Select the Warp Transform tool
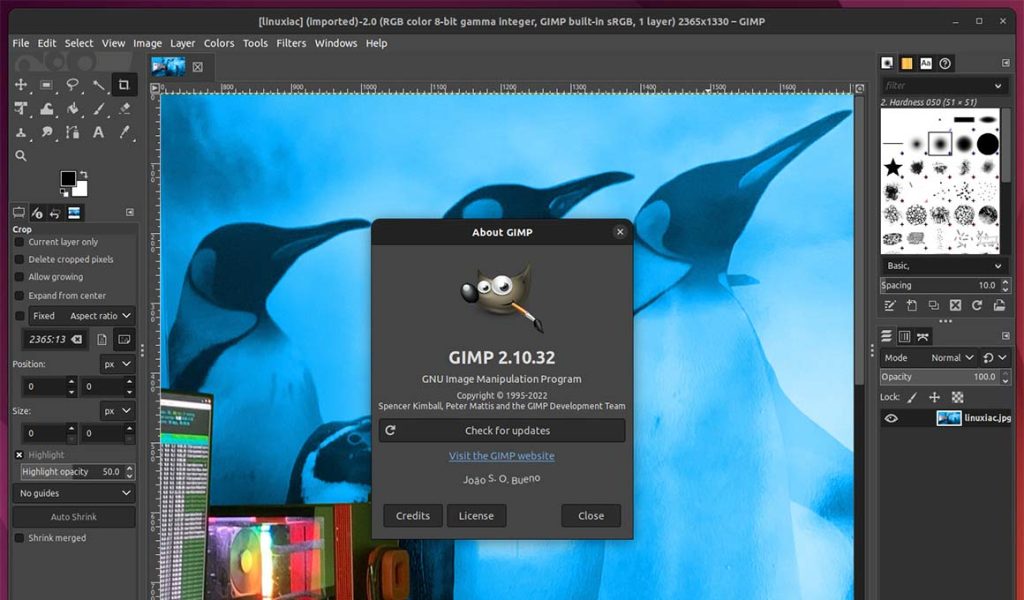 pyautogui.click(x=46, y=109)
